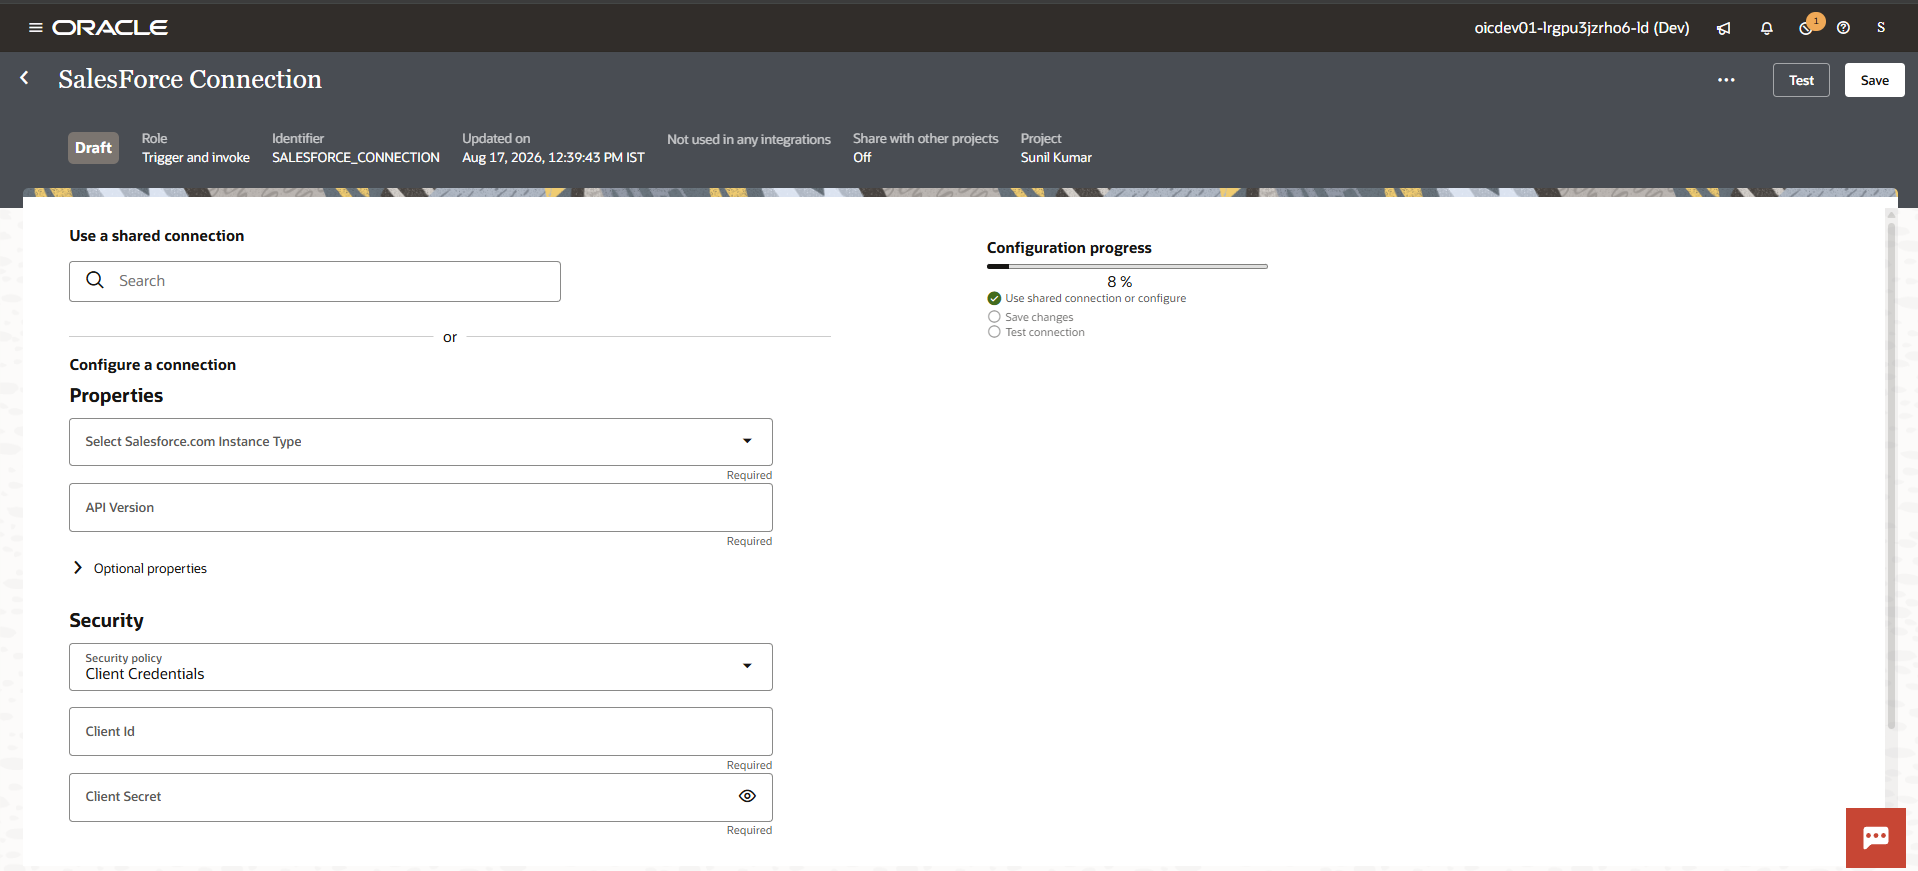Open the header icon with badge 1
The image size is (1918, 871).
(x=1808, y=26)
